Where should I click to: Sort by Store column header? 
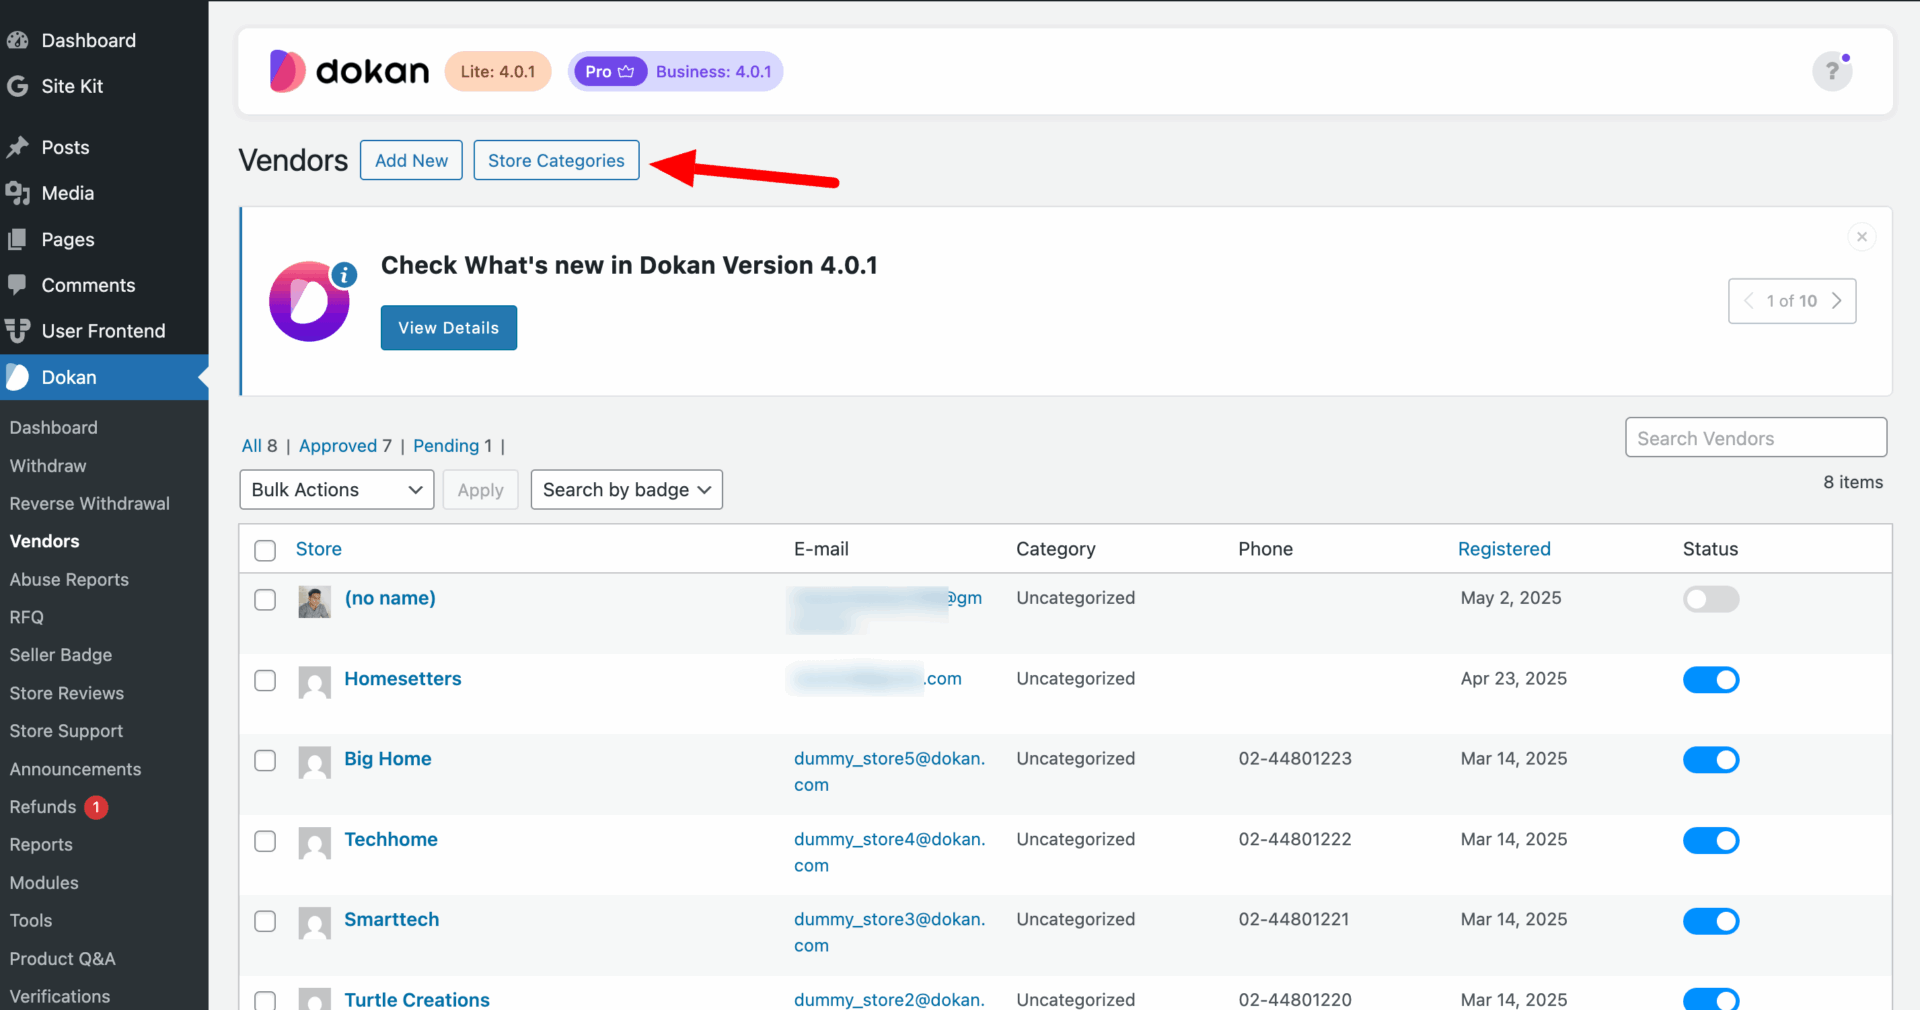319,549
